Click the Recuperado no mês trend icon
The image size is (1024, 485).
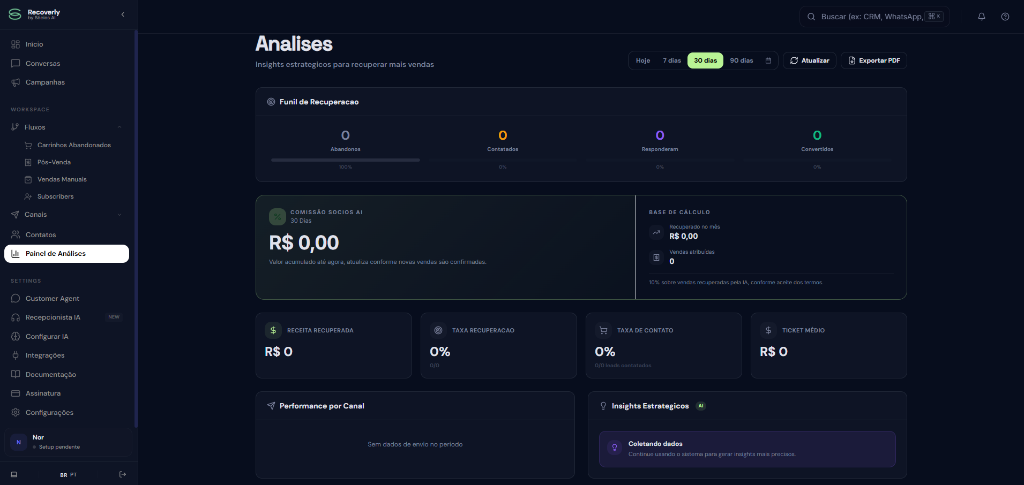(x=656, y=232)
